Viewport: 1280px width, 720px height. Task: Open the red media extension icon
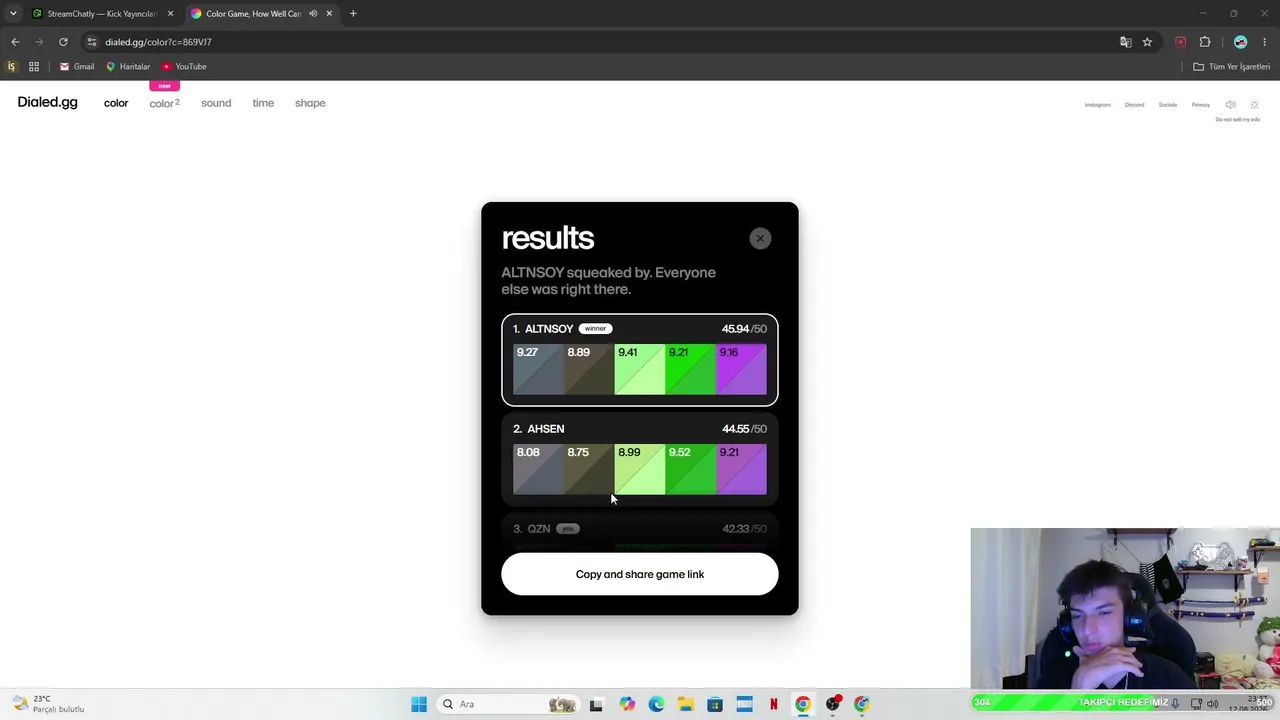coord(1181,42)
